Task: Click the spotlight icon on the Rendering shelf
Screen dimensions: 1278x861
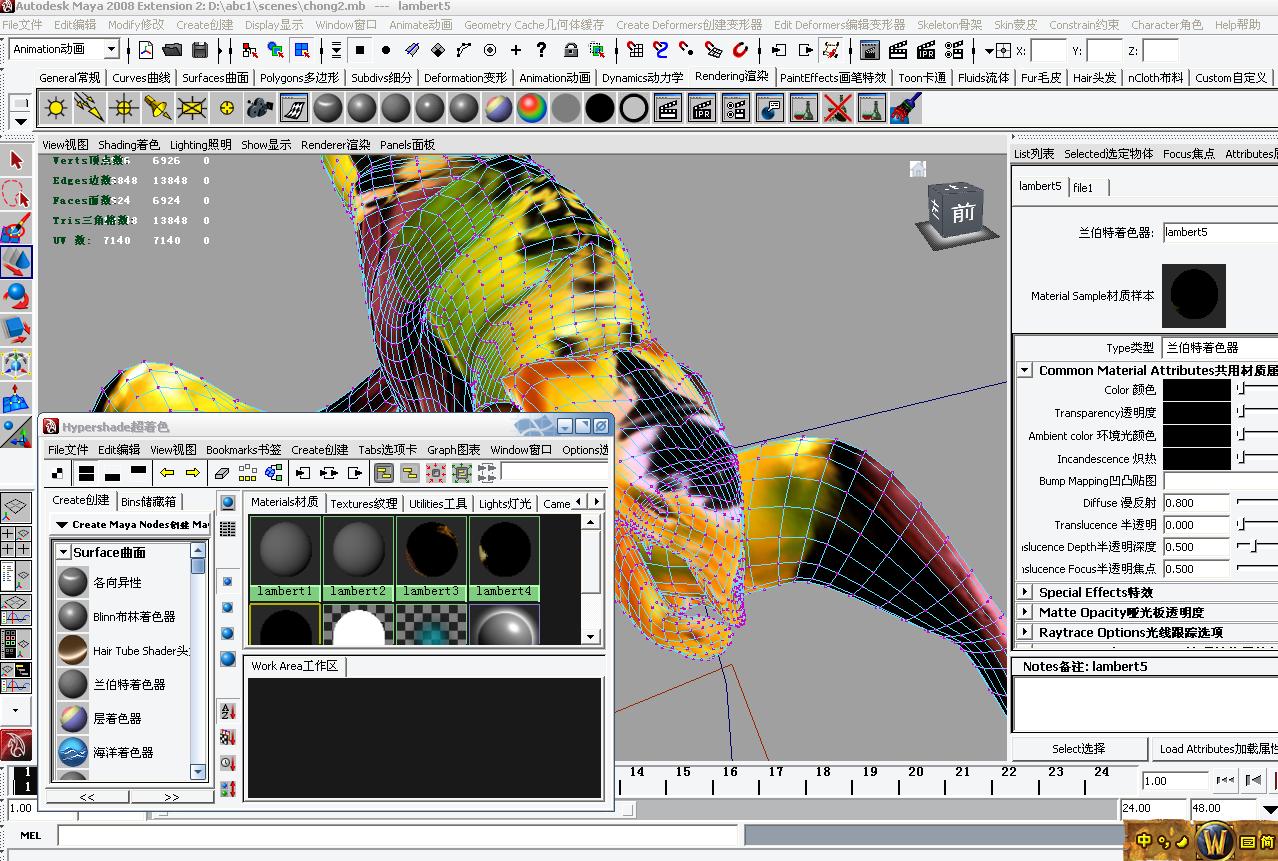Action: click(157, 108)
